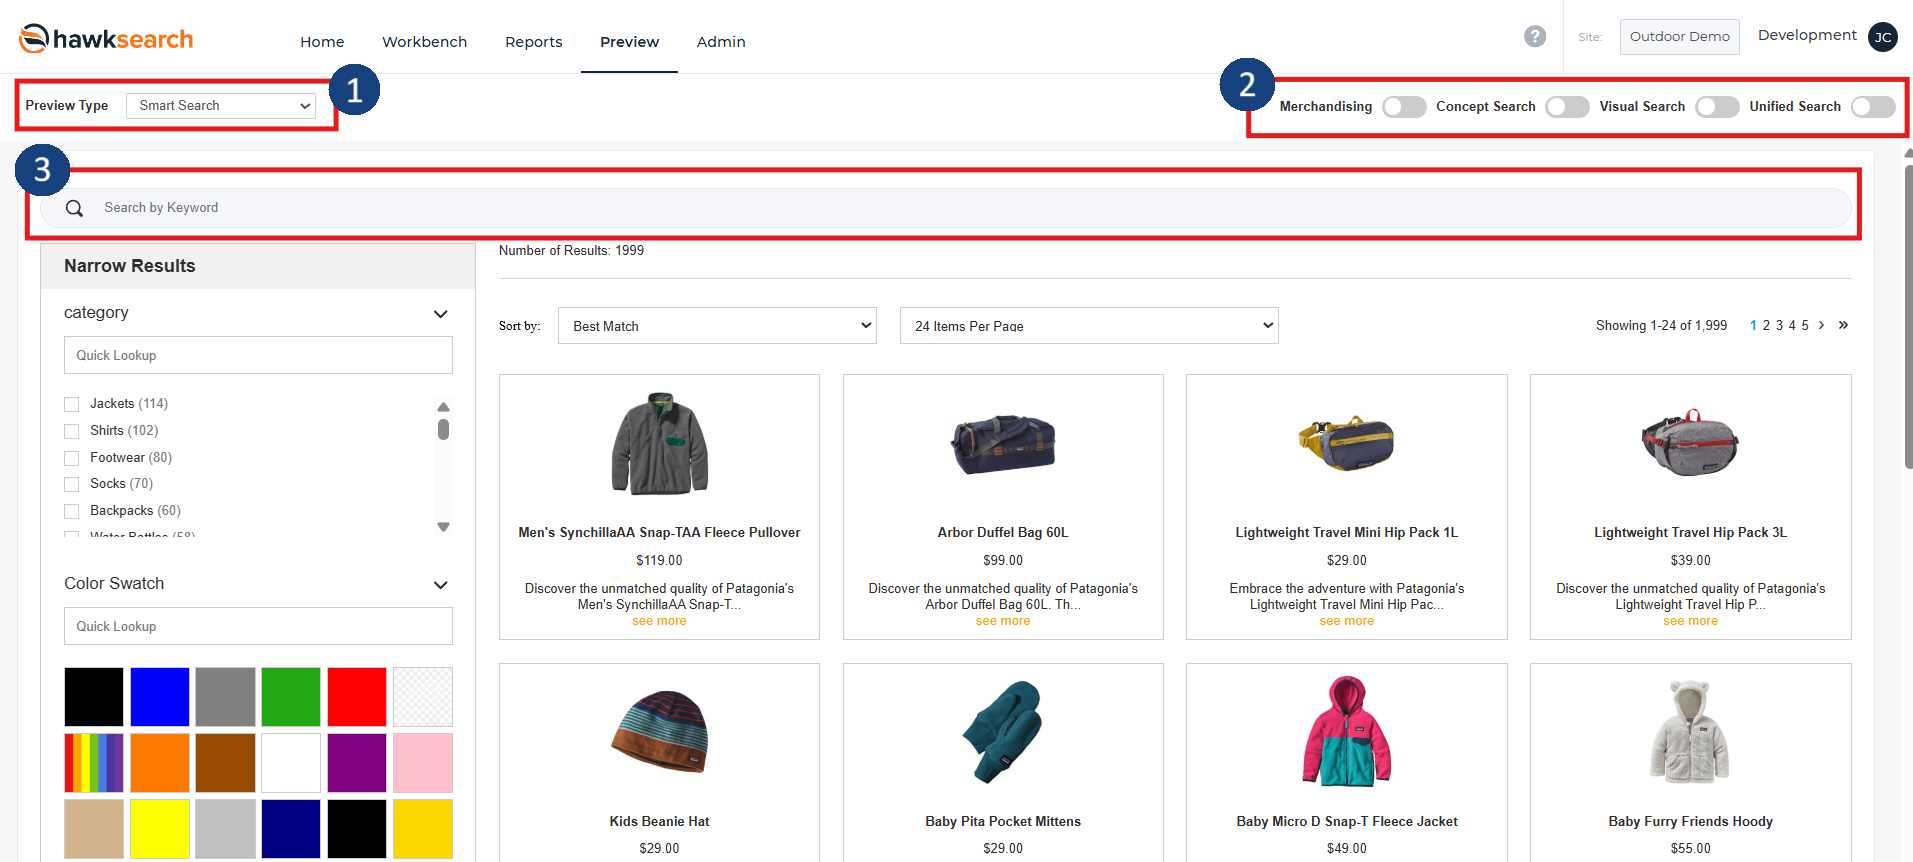Pick the orange color swatch
Image resolution: width=1913 pixels, height=862 pixels.
(x=160, y=763)
